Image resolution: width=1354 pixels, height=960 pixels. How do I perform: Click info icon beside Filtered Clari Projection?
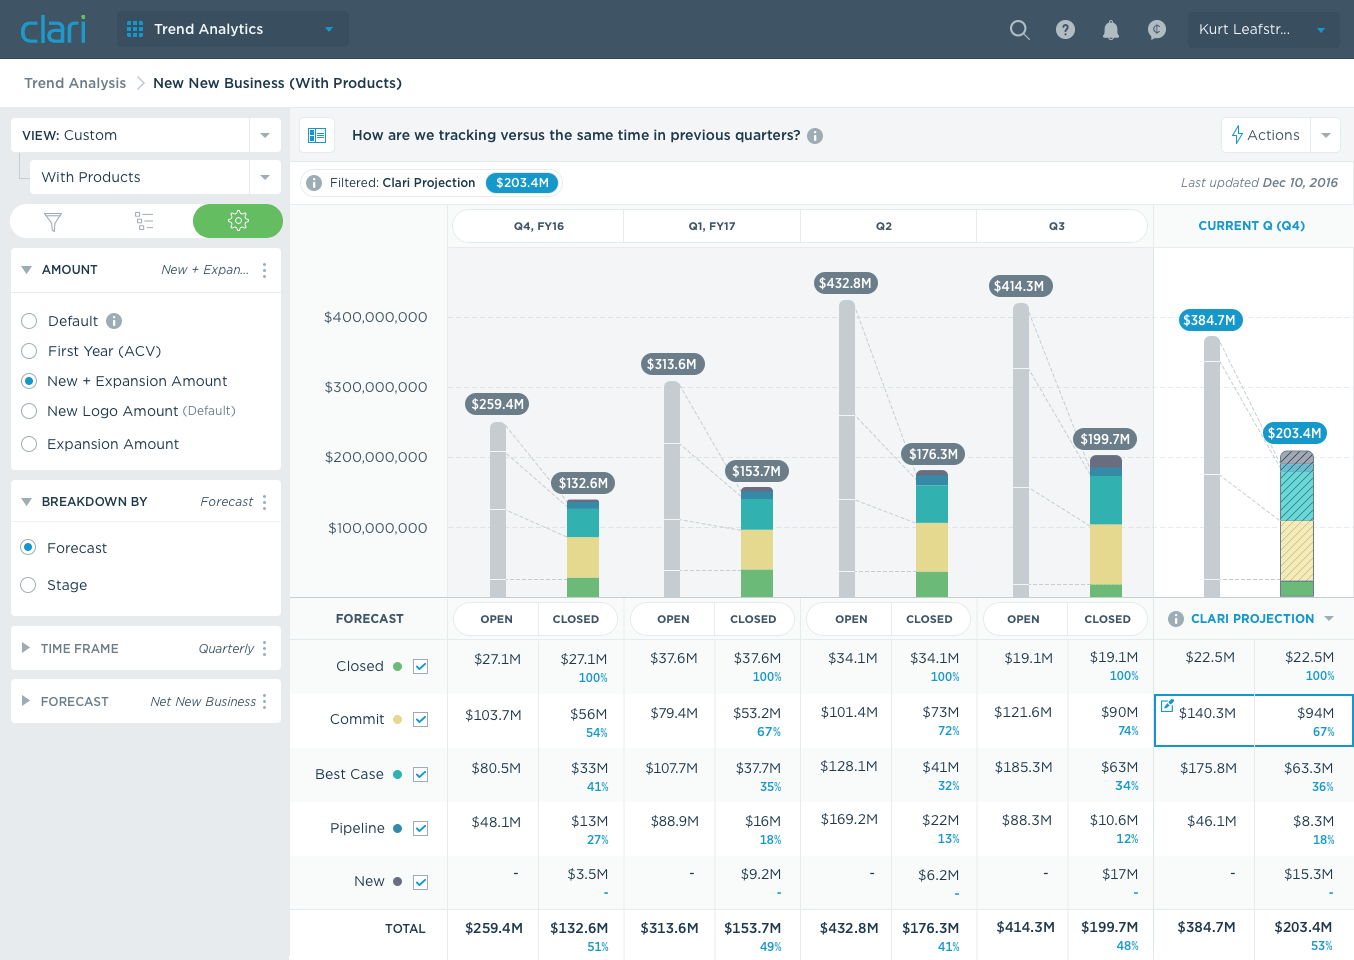pos(314,183)
